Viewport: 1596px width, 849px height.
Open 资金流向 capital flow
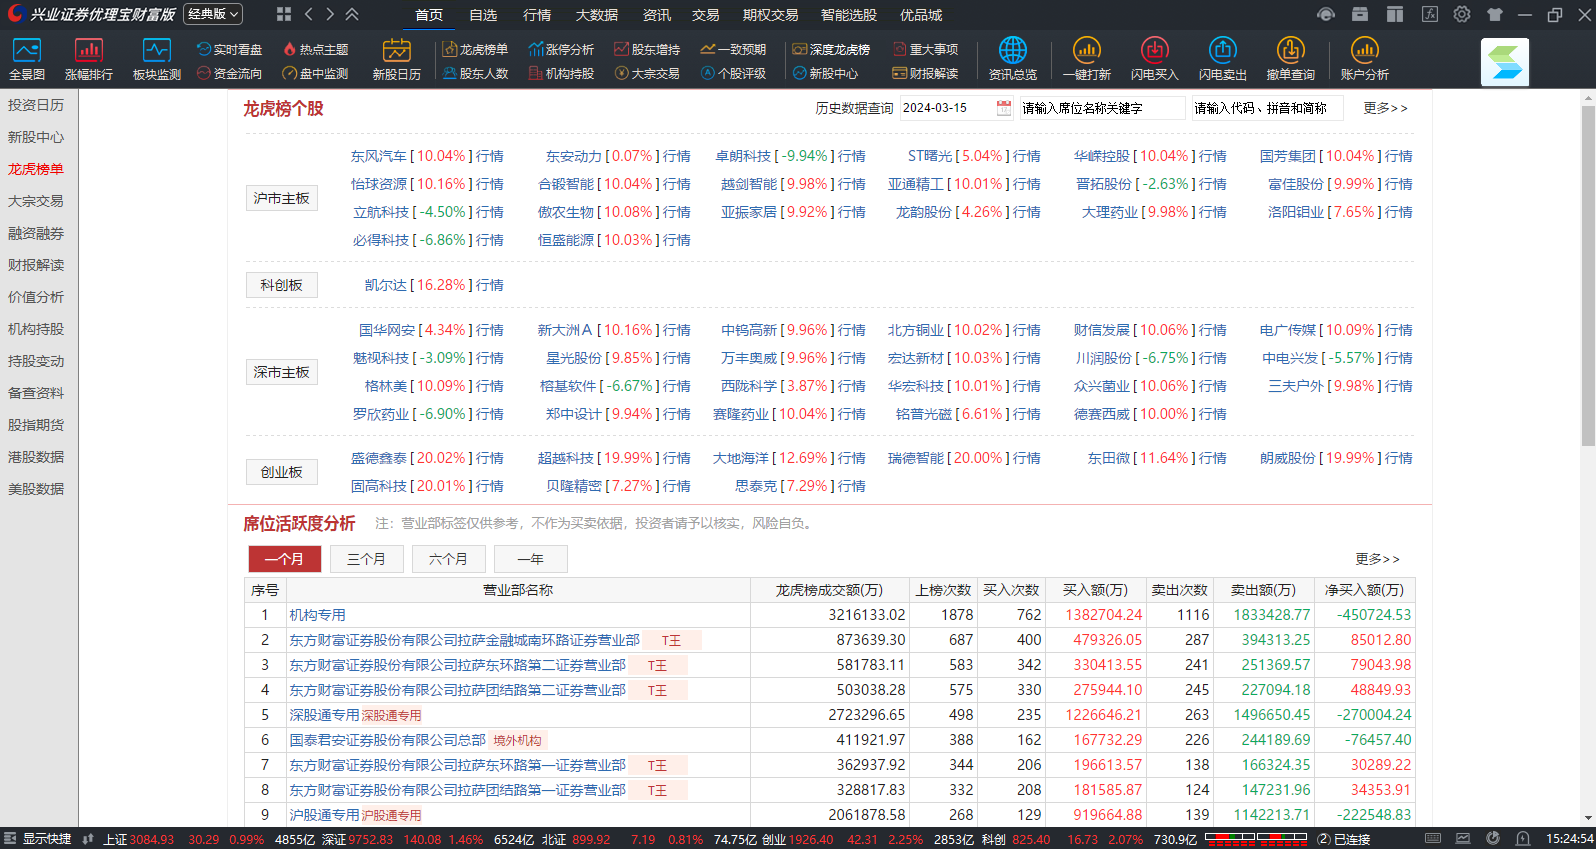point(229,73)
